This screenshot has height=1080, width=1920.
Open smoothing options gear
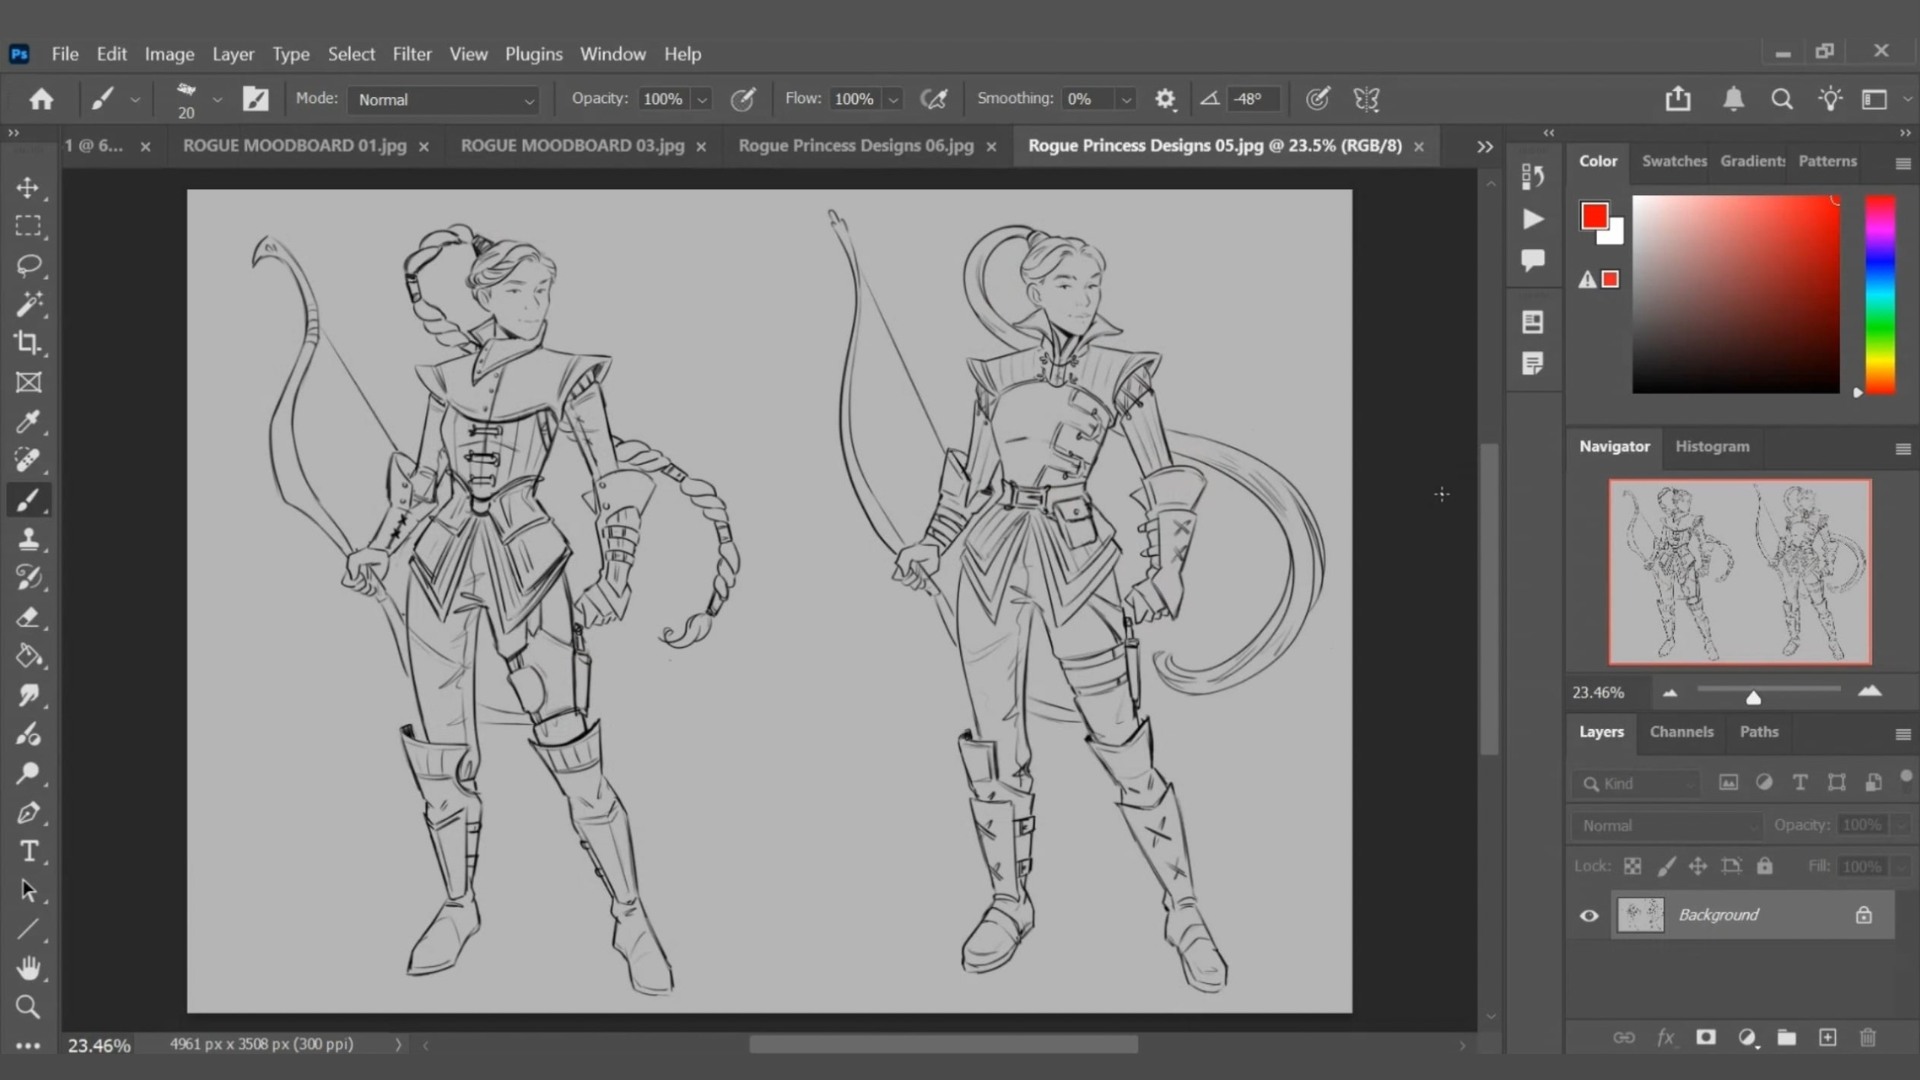[x=1165, y=99]
